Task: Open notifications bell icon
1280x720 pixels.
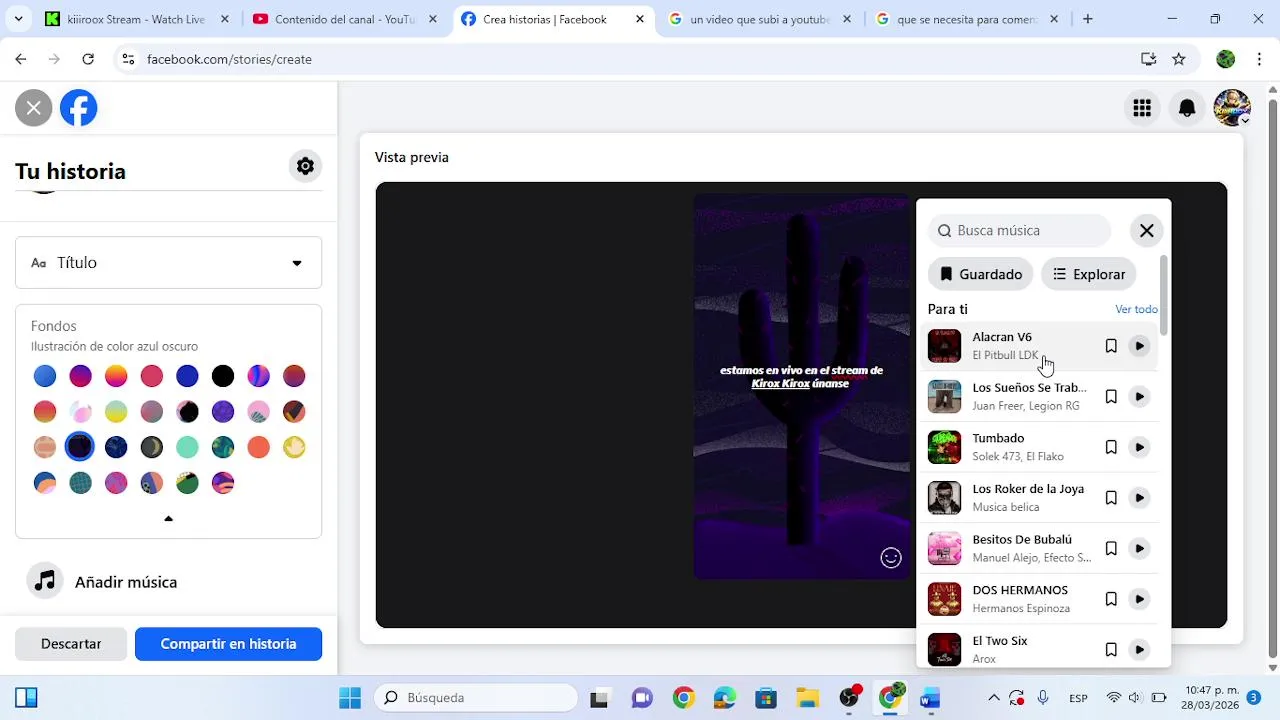Action: (x=1187, y=108)
